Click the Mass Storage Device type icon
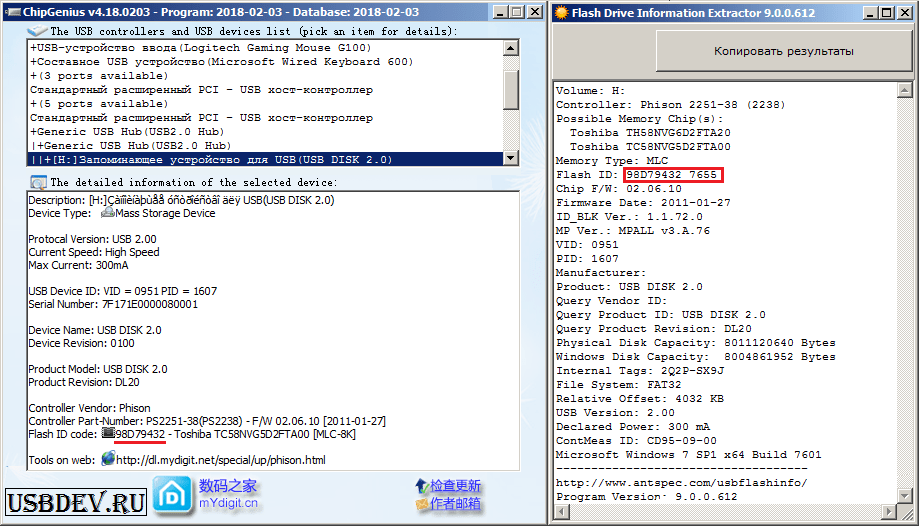The image size is (919, 526). click(107, 212)
